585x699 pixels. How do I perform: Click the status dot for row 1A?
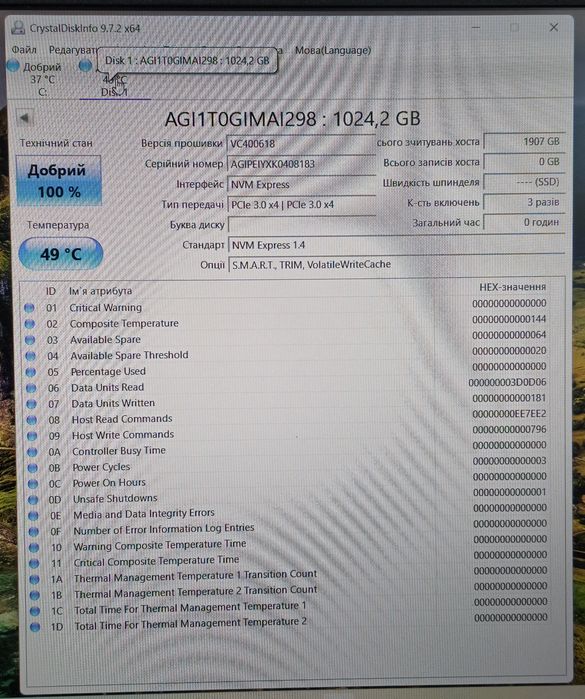pyautogui.click(x=34, y=580)
